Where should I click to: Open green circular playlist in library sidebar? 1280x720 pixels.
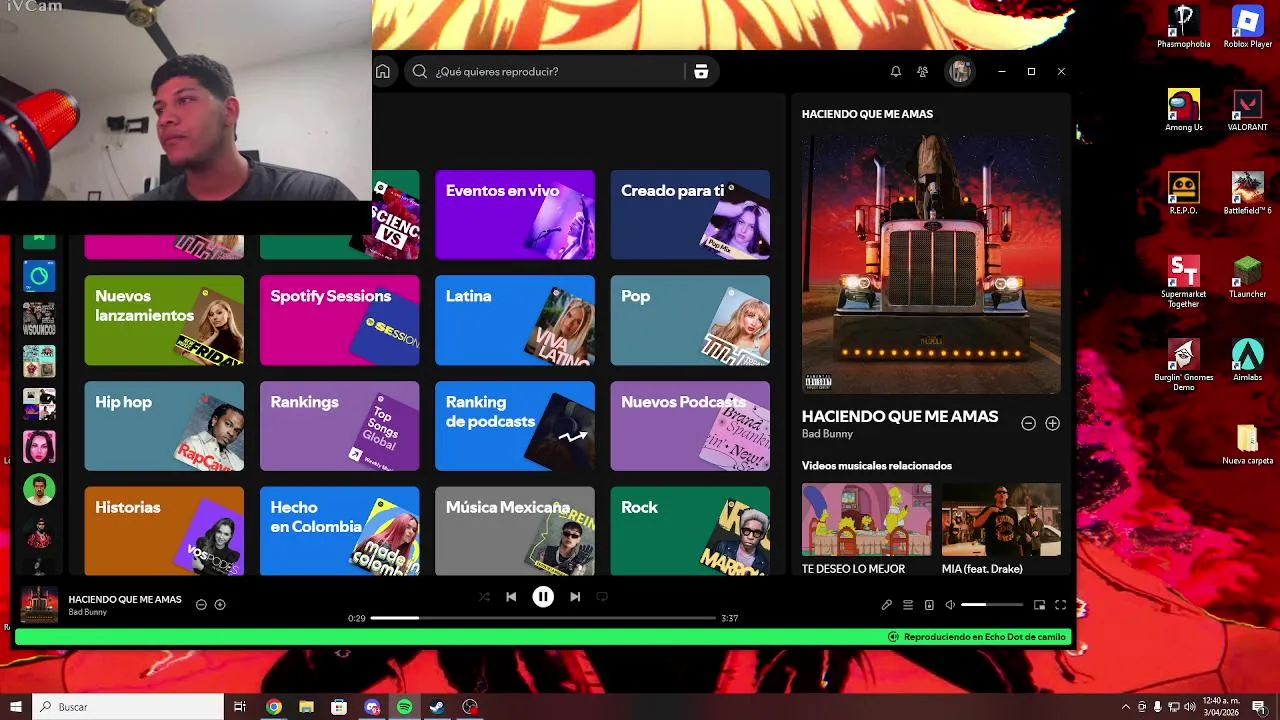[39, 276]
